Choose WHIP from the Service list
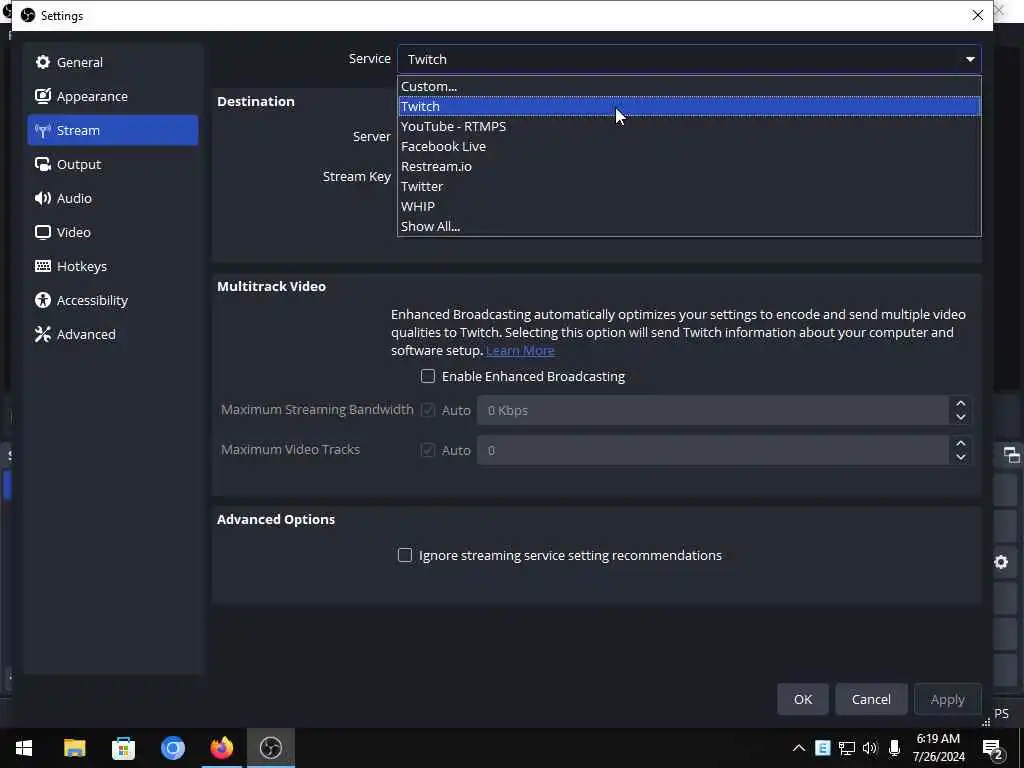 coord(689,206)
